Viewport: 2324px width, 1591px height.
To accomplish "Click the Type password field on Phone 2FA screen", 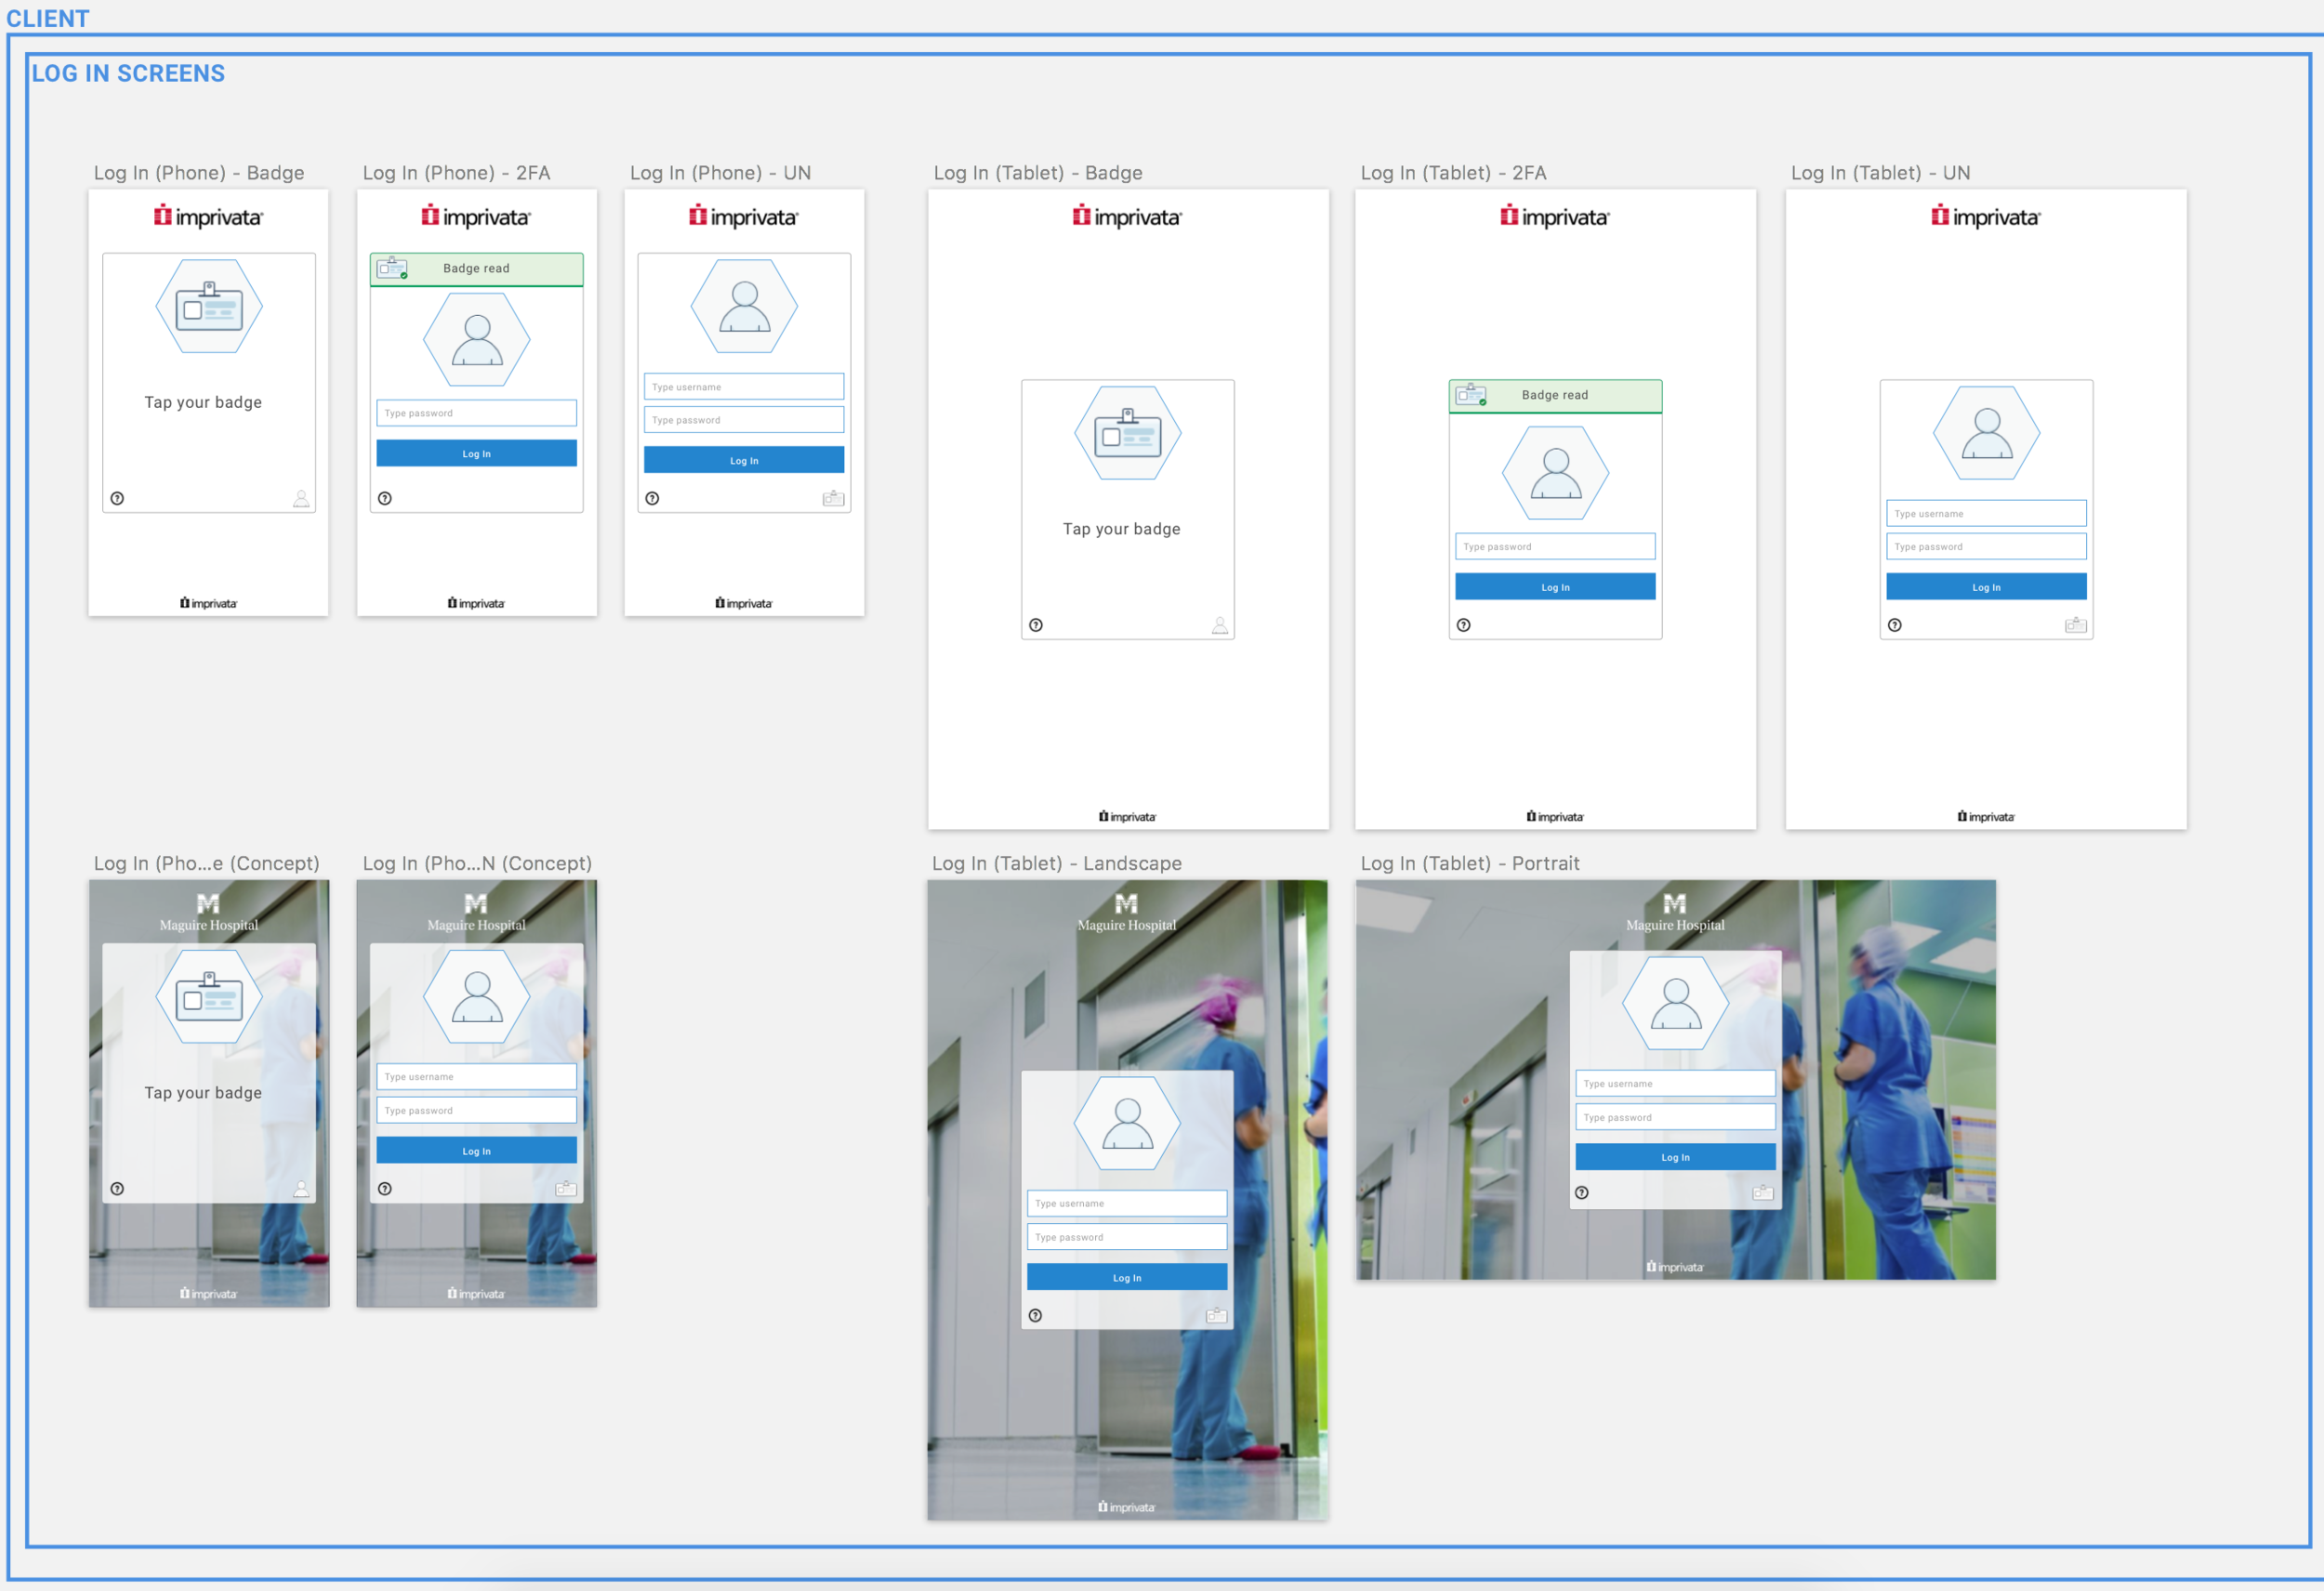I will pyautogui.click(x=476, y=412).
